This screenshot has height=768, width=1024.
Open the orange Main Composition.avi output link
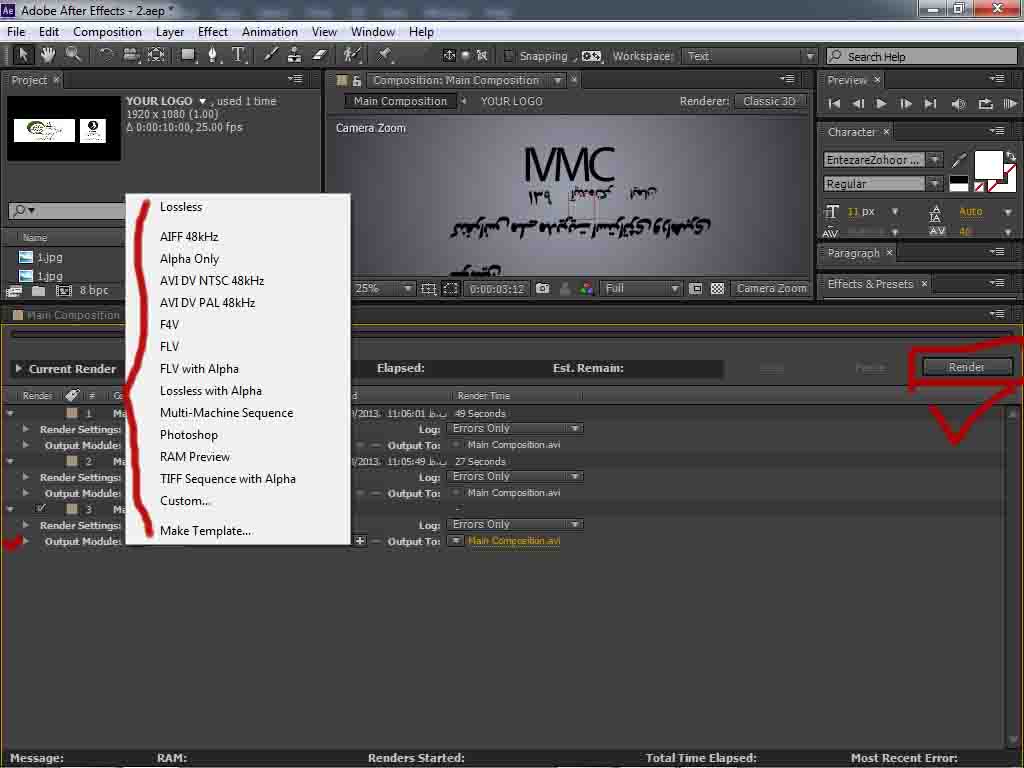click(x=514, y=541)
